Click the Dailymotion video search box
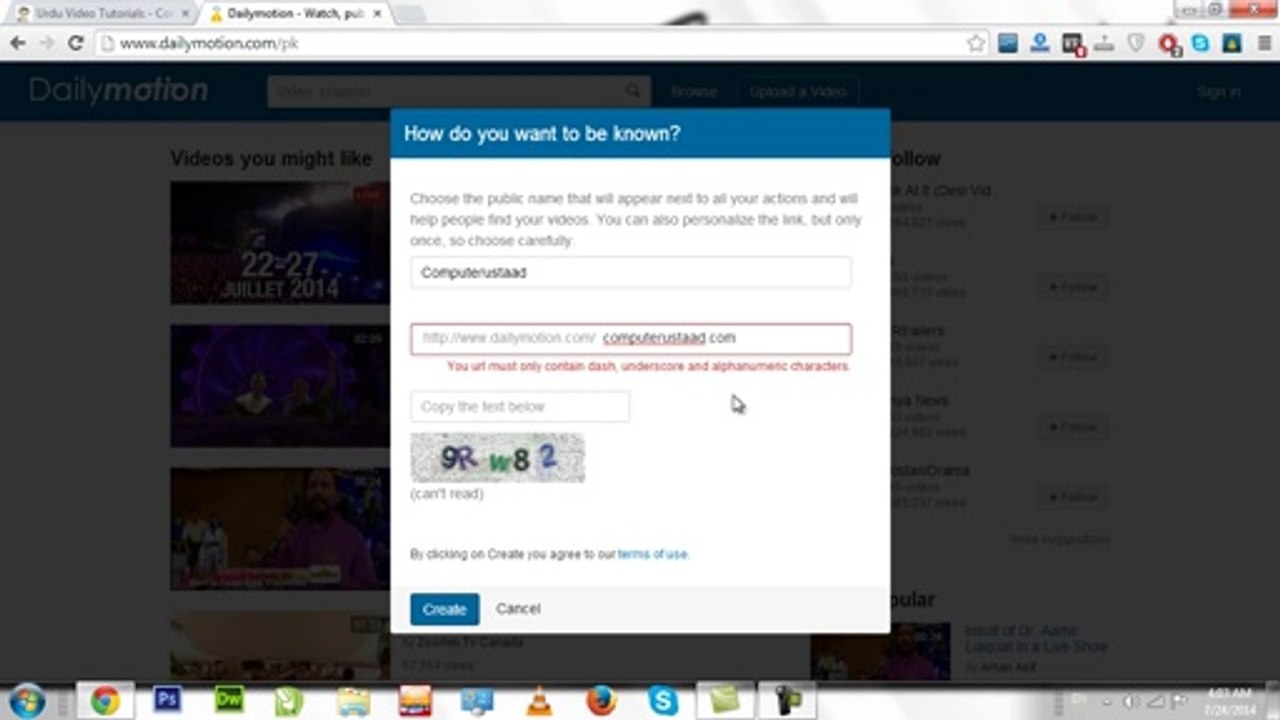The image size is (1280, 720). [x=459, y=91]
